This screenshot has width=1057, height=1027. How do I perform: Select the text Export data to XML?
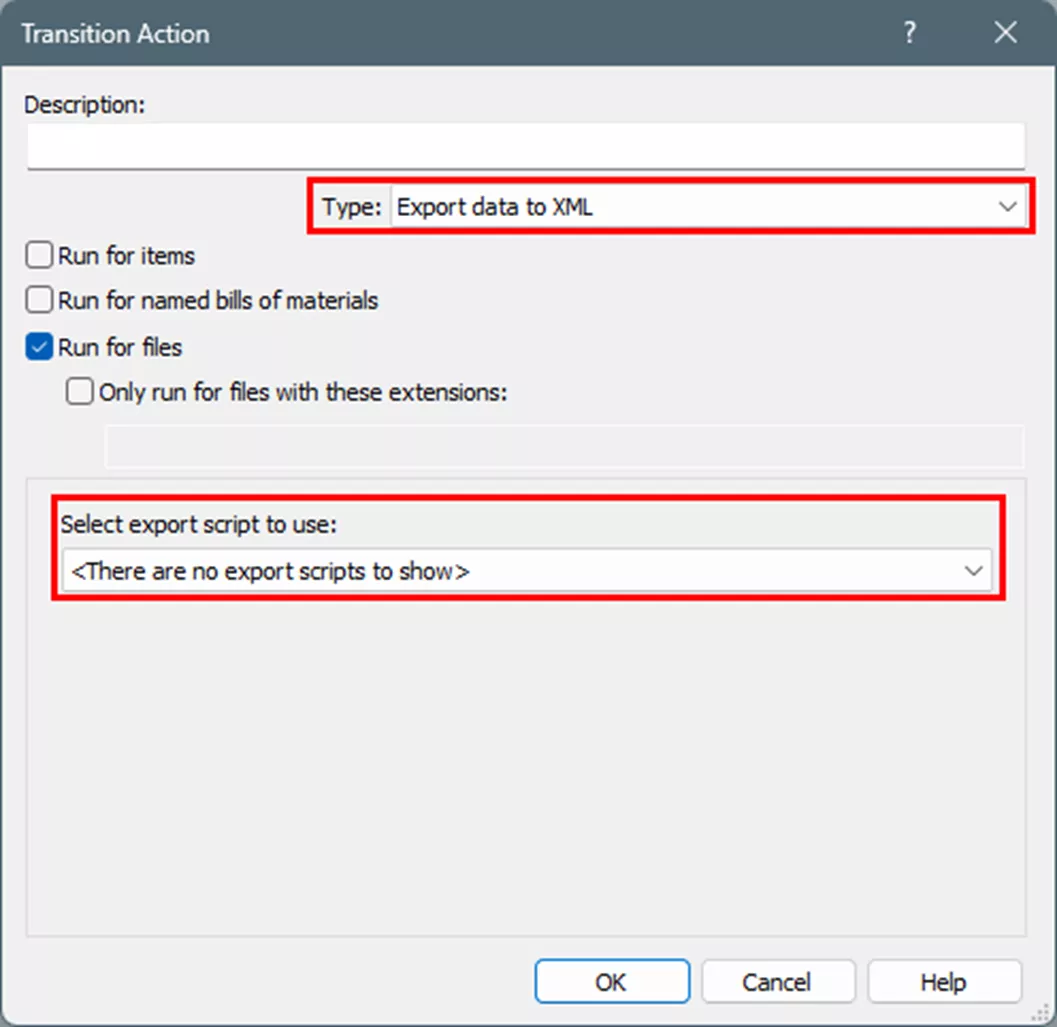pos(496,207)
